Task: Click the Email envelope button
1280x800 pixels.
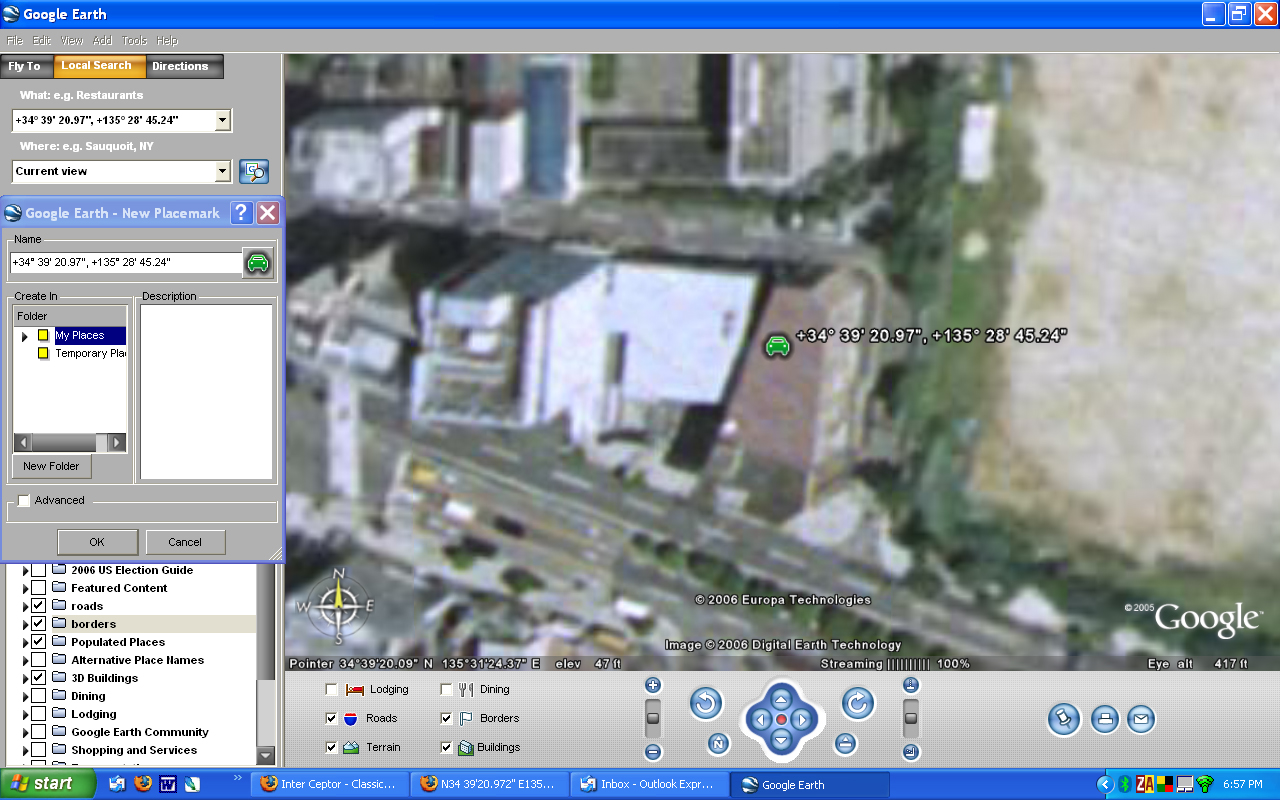Action: 1141,719
